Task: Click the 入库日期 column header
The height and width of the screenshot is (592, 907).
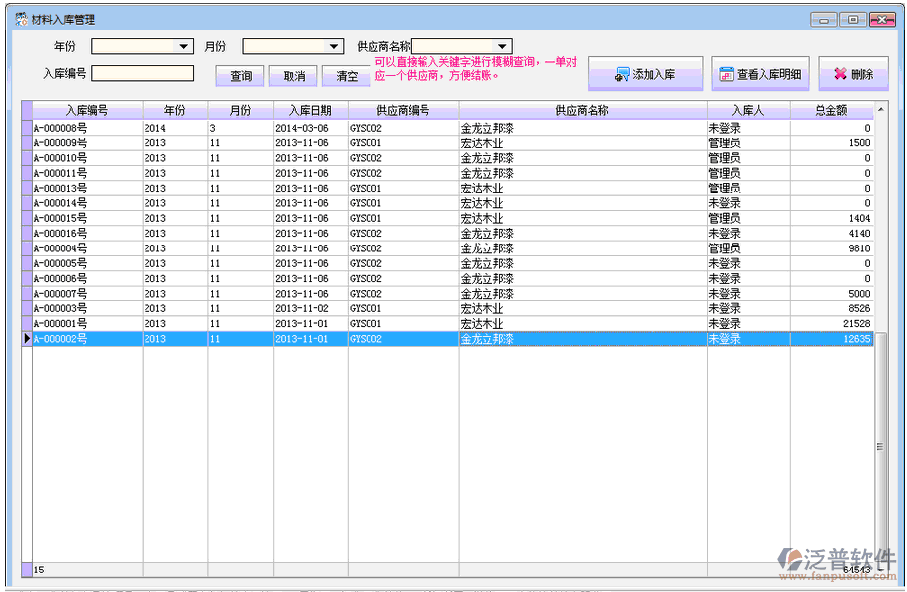Action: coord(310,111)
